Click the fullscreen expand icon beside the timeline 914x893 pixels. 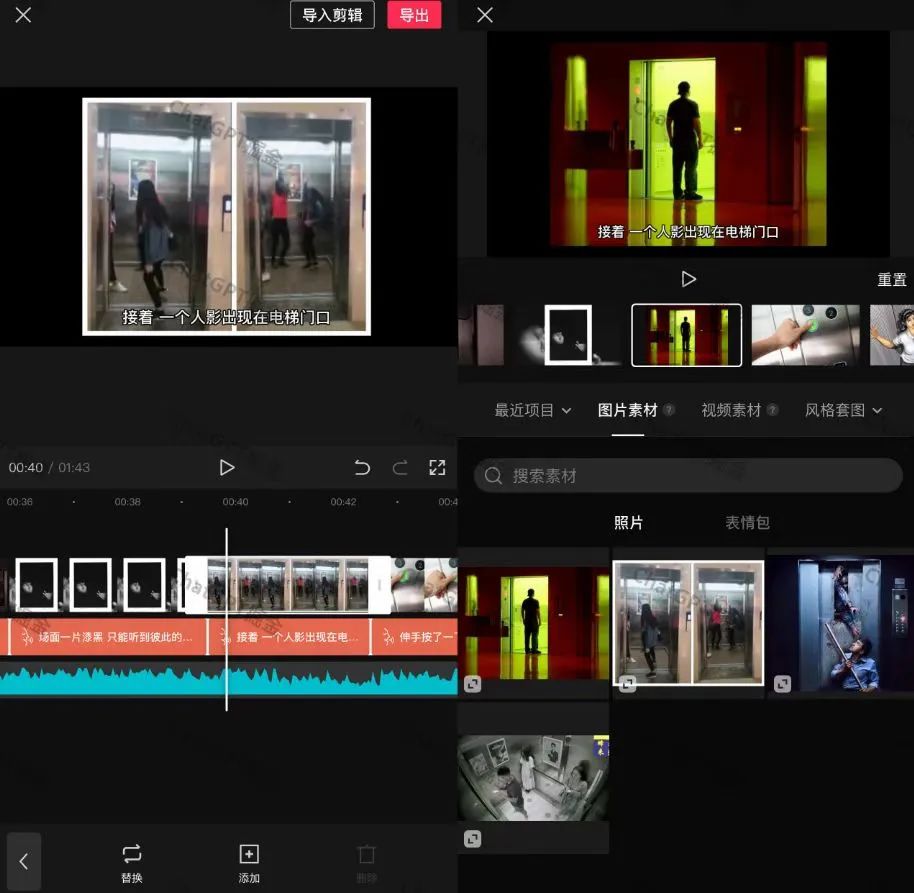tap(437, 467)
